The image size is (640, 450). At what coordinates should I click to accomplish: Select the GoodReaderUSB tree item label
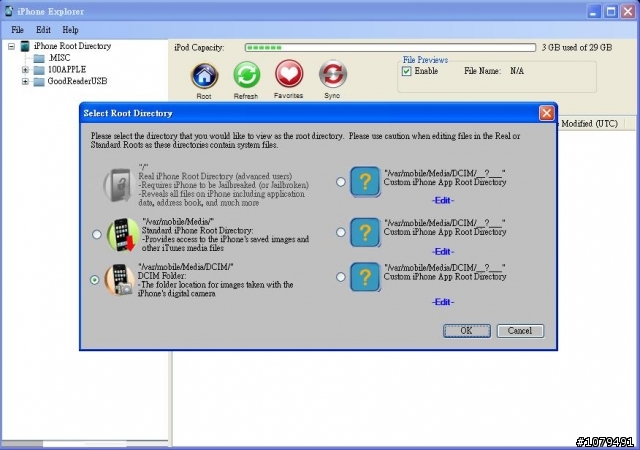pos(78,82)
